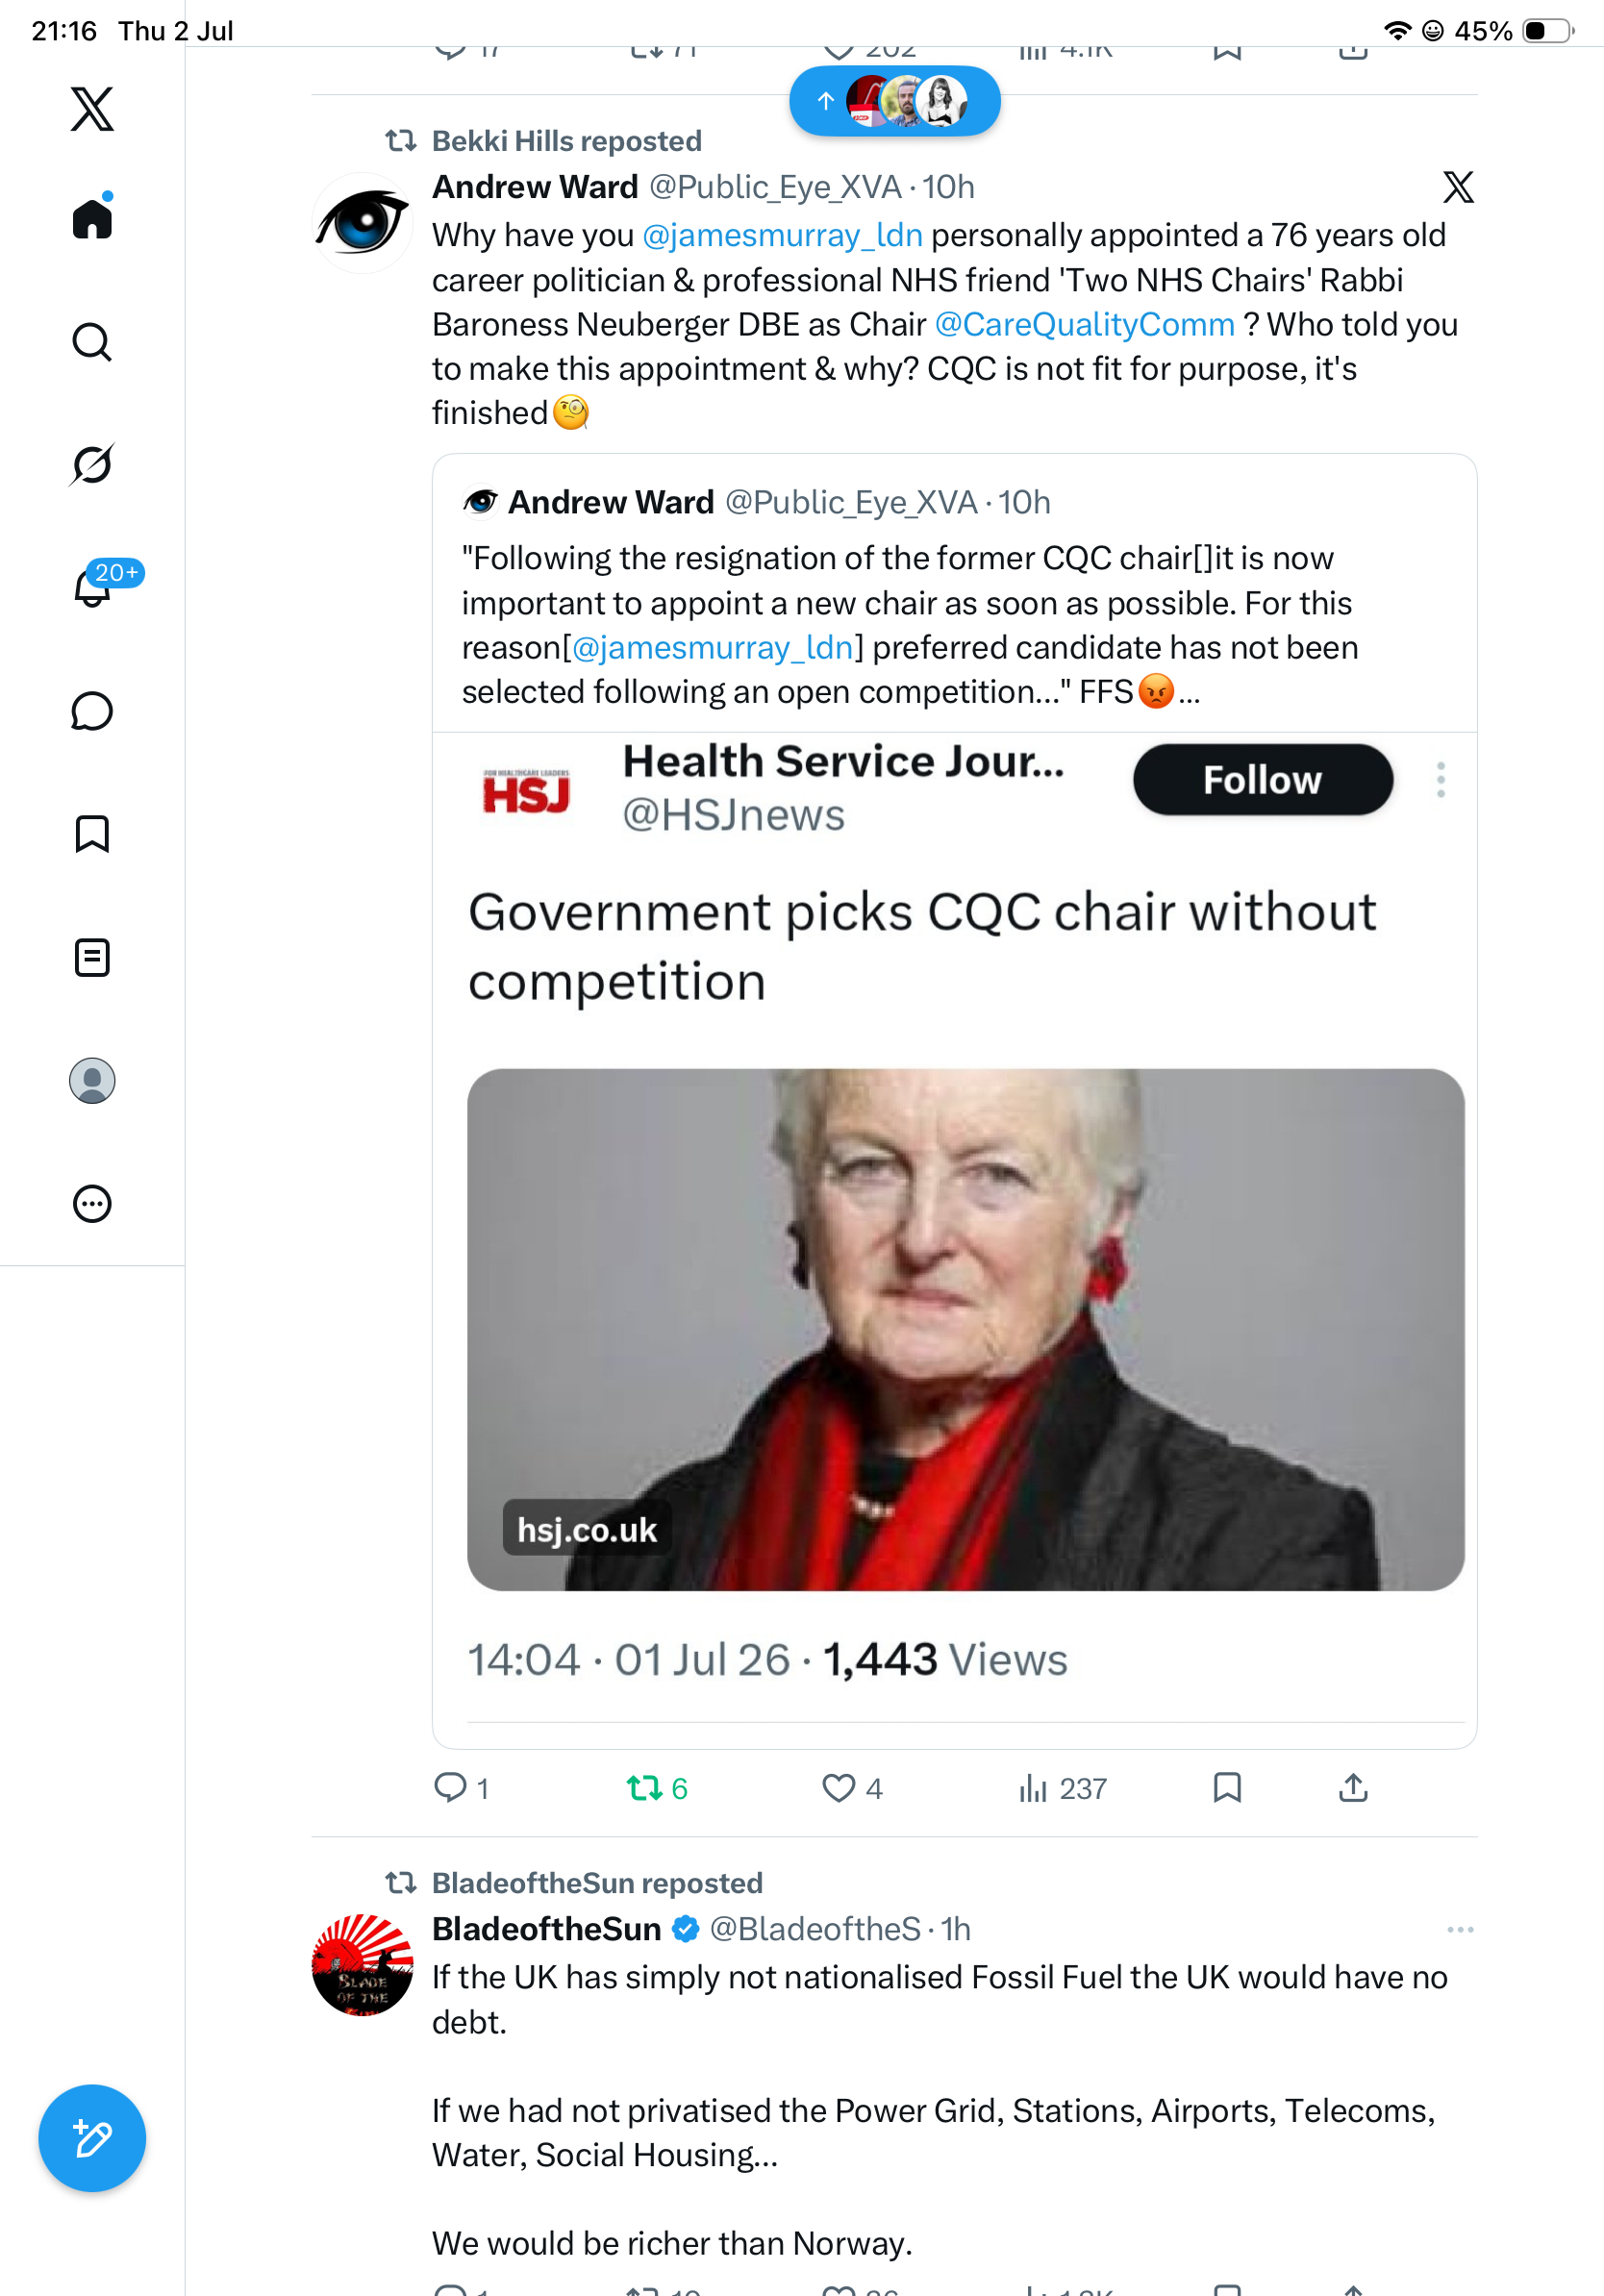The width and height of the screenshot is (1604, 2296).
Task: Open three-dot menu beside HSJ Follow button
Action: [x=1440, y=779]
